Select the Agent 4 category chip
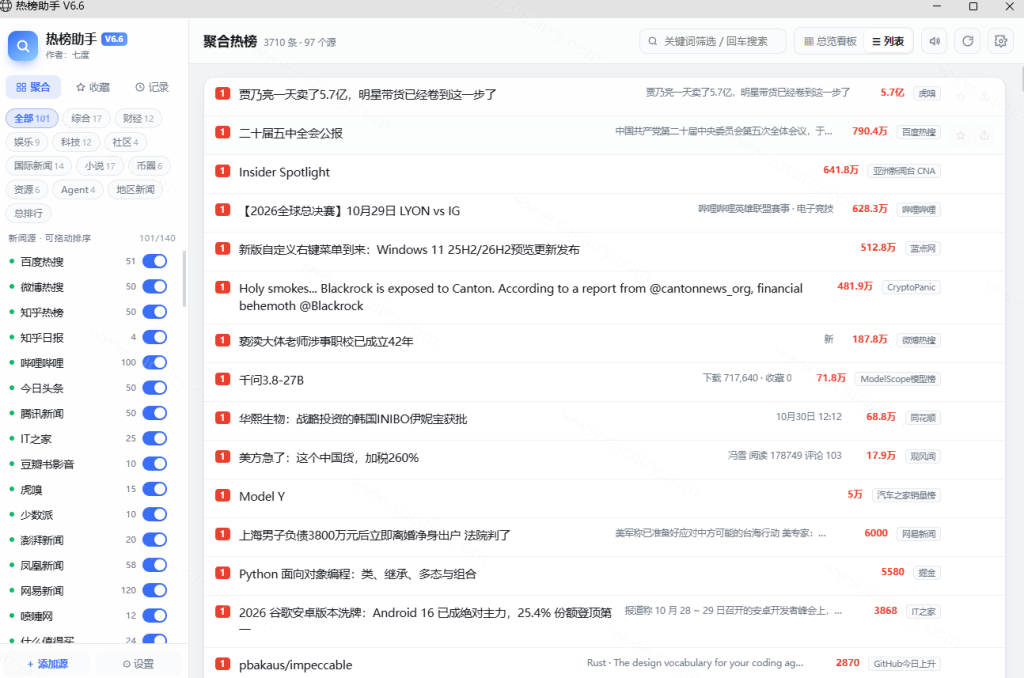The height and width of the screenshot is (678, 1024). 78,189
